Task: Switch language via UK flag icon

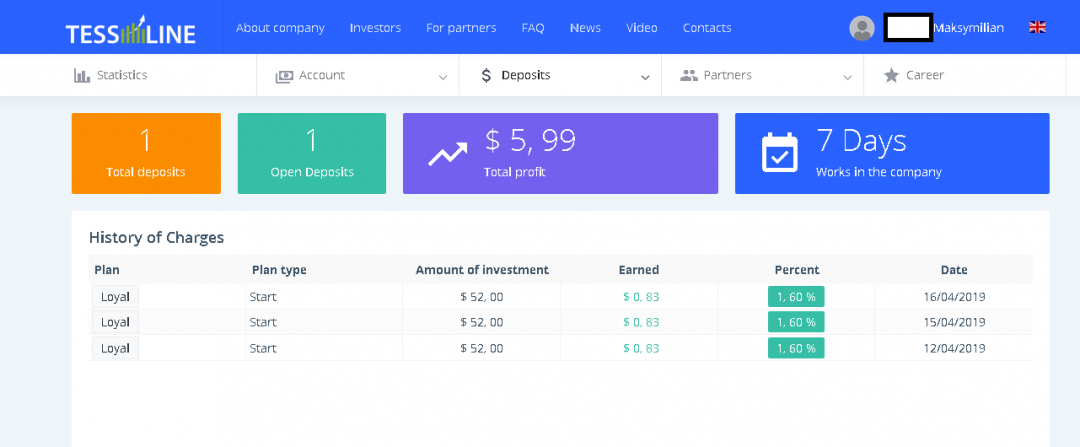Action: 1037,28
